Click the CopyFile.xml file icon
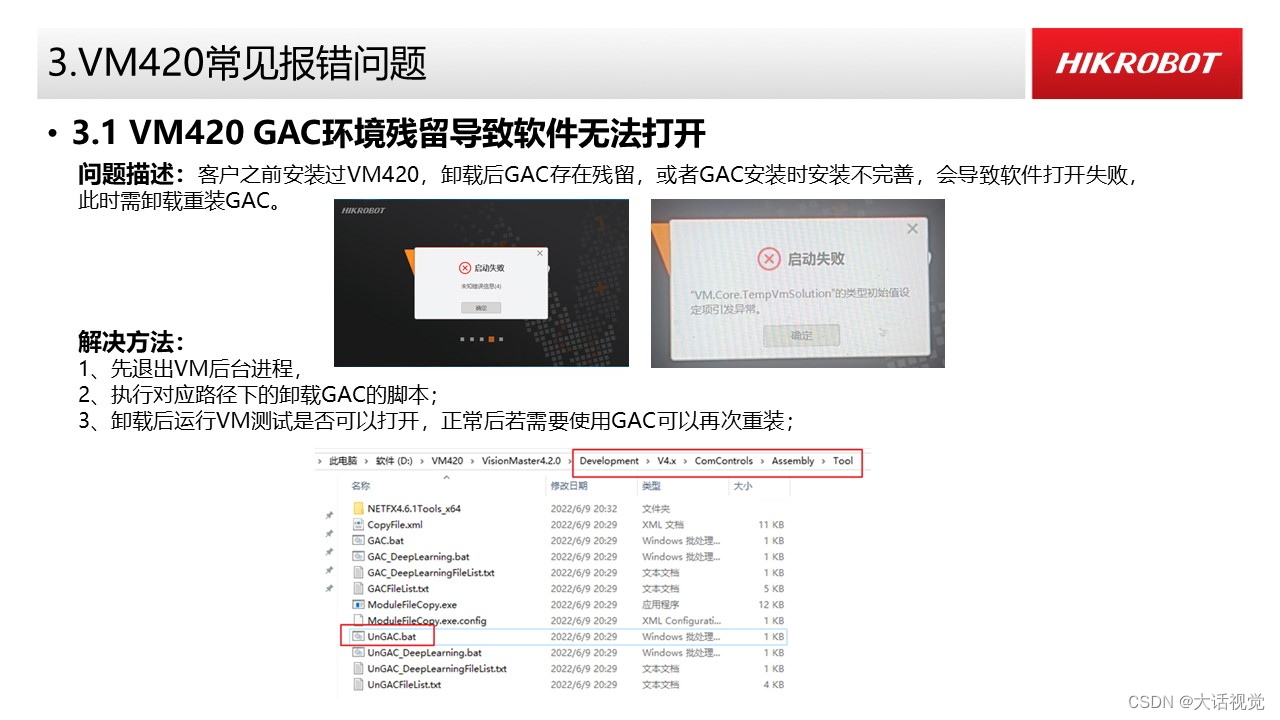 coord(358,525)
